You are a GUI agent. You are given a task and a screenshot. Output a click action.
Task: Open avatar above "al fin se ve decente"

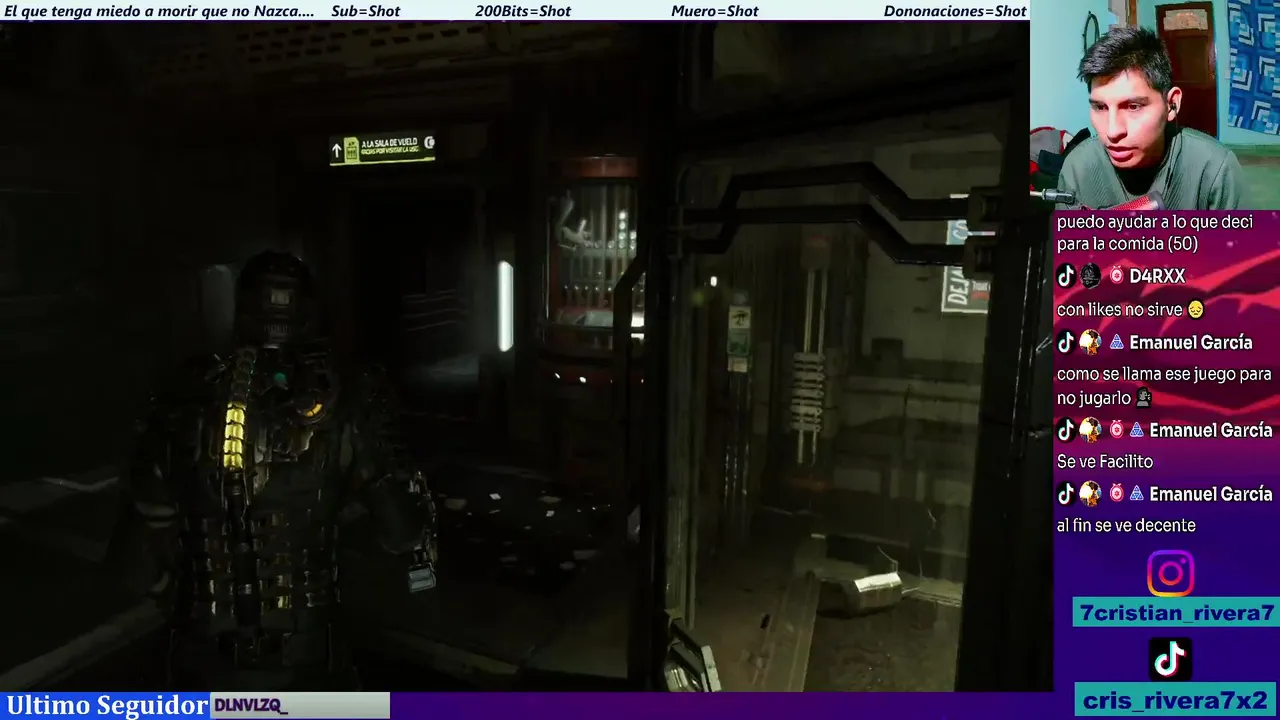1090,494
